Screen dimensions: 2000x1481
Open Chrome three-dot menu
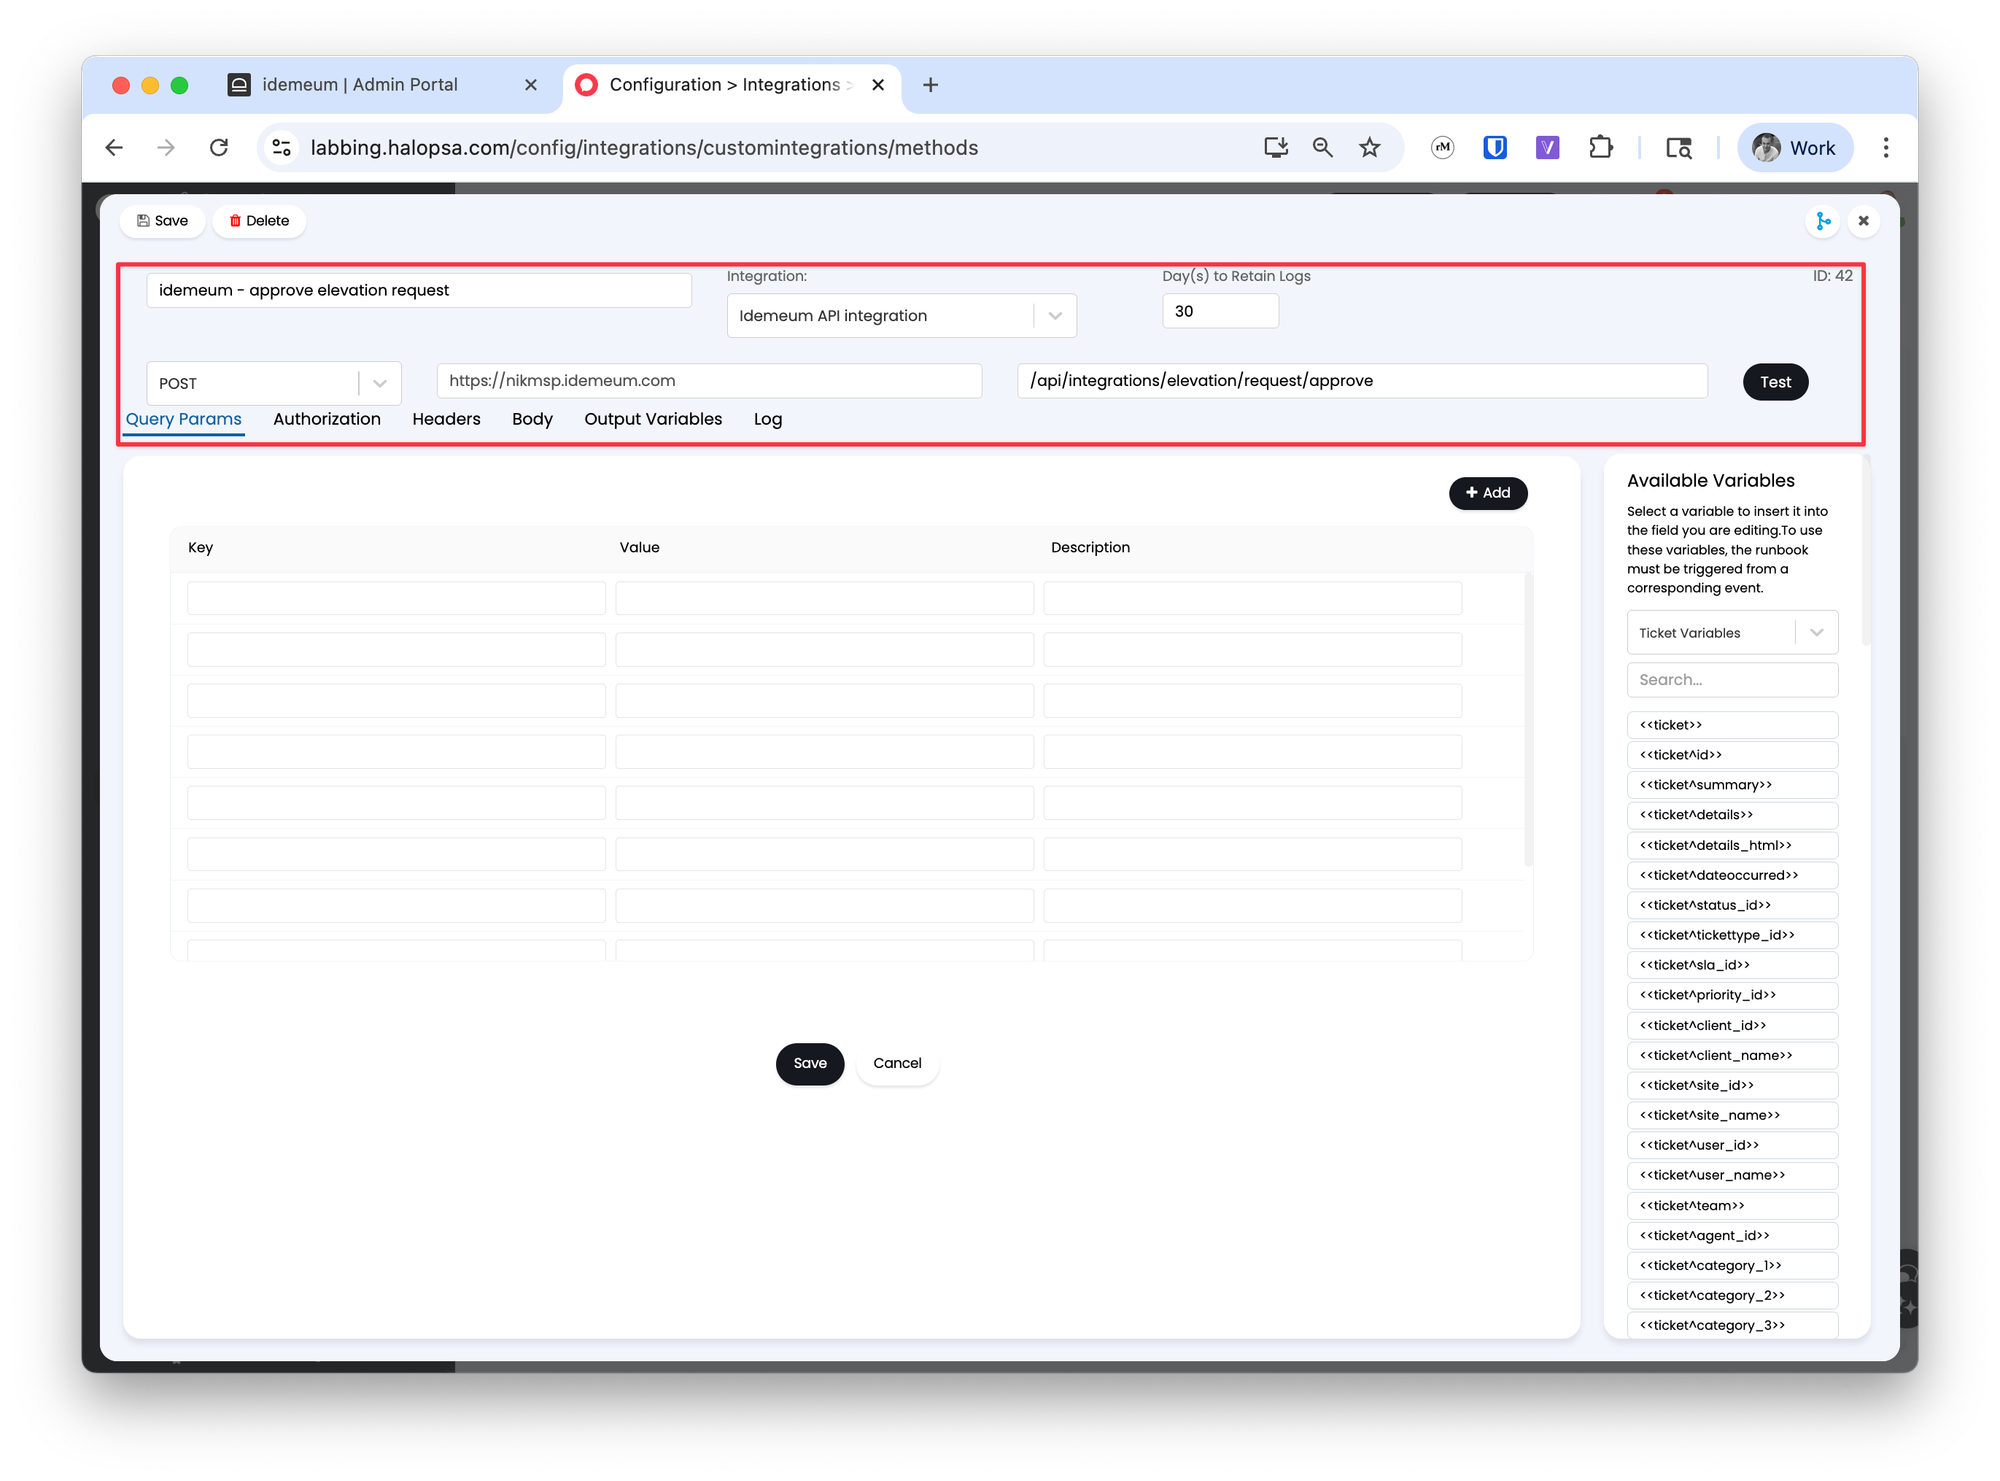(x=1886, y=148)
